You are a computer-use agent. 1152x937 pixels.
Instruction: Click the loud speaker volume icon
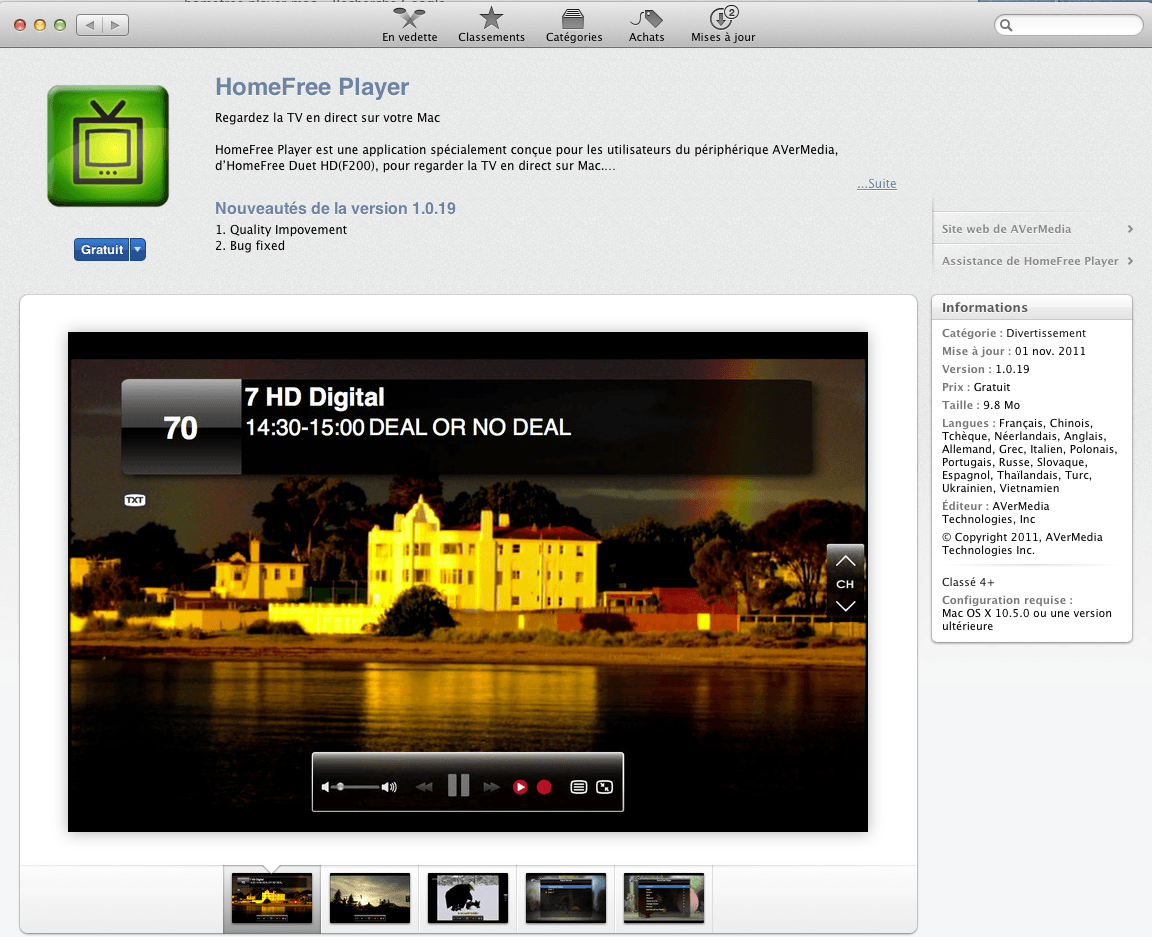(x=389, y=787)
